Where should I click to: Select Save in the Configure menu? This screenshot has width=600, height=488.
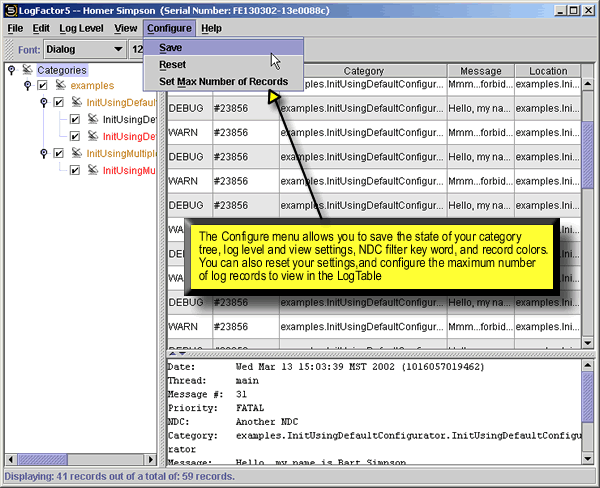[x=170, y=47]
